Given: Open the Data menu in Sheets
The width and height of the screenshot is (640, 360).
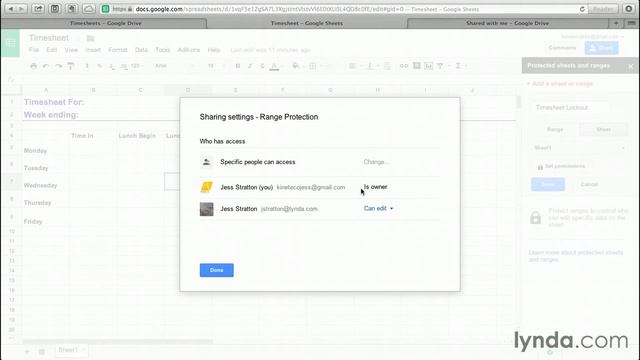Looking at the screenshot, I should (x=141, y=50).
